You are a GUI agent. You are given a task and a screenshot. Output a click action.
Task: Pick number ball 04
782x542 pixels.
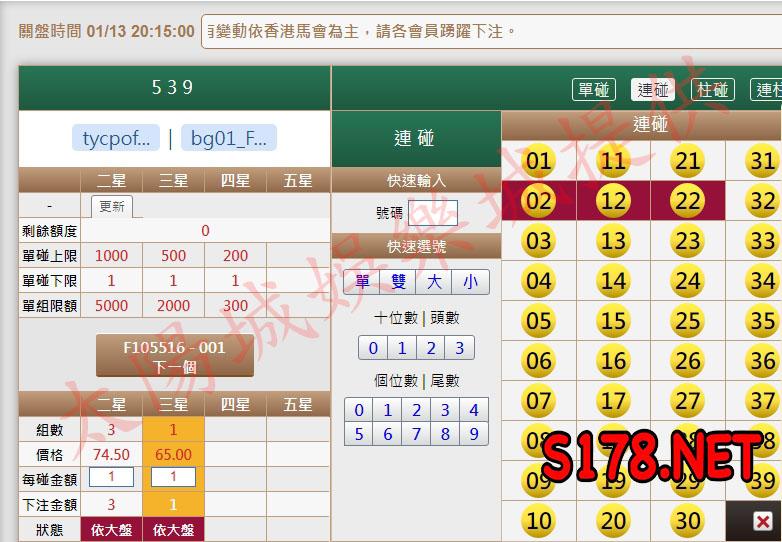click(x=538, y=281)
